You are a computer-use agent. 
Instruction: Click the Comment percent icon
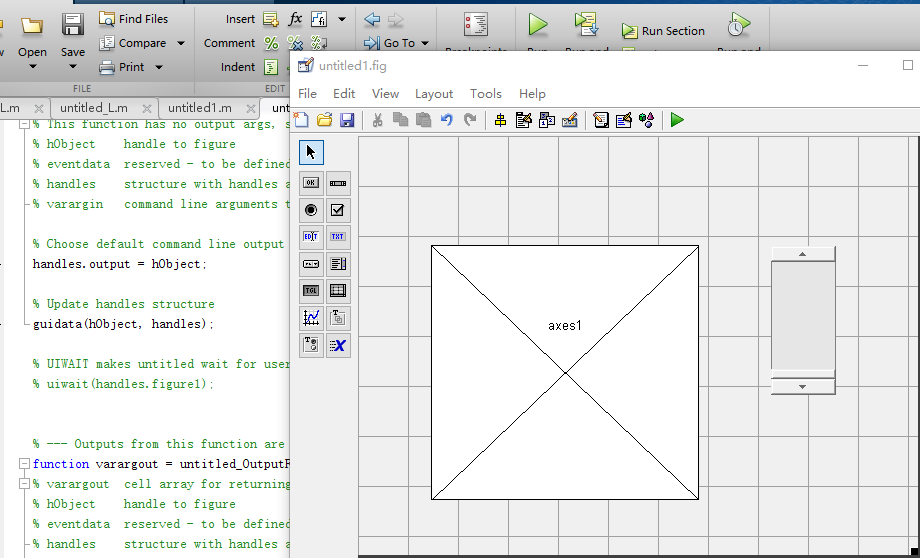(271, 43)
